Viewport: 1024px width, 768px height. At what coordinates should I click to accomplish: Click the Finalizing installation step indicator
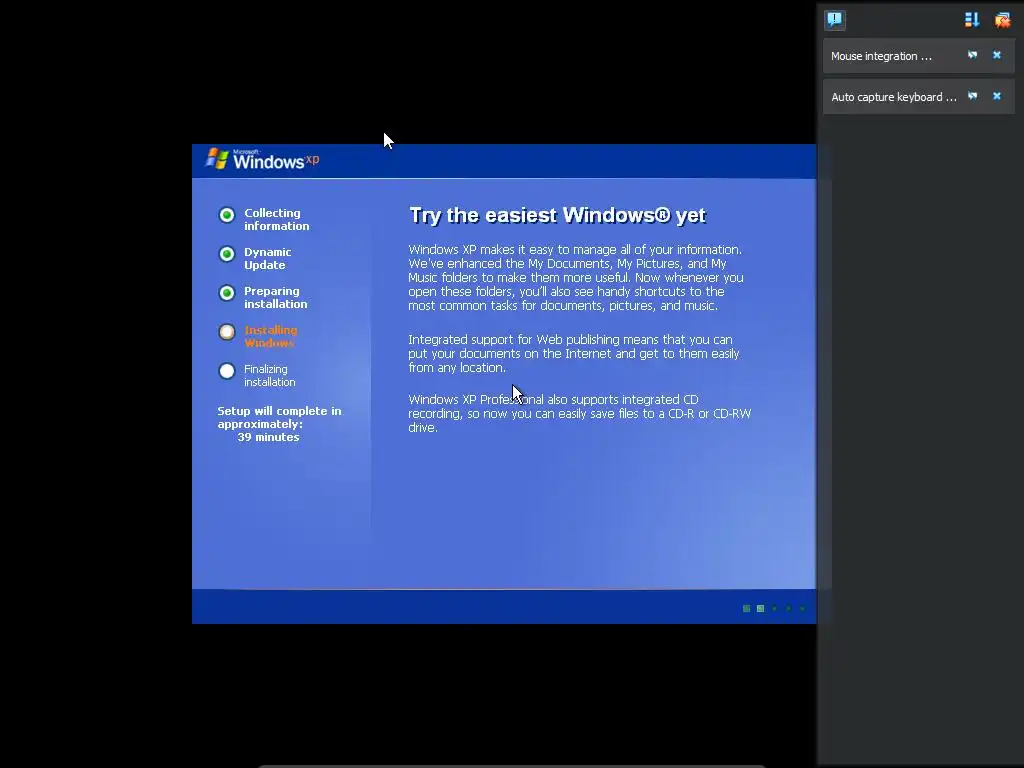click(x=227, y=371)
